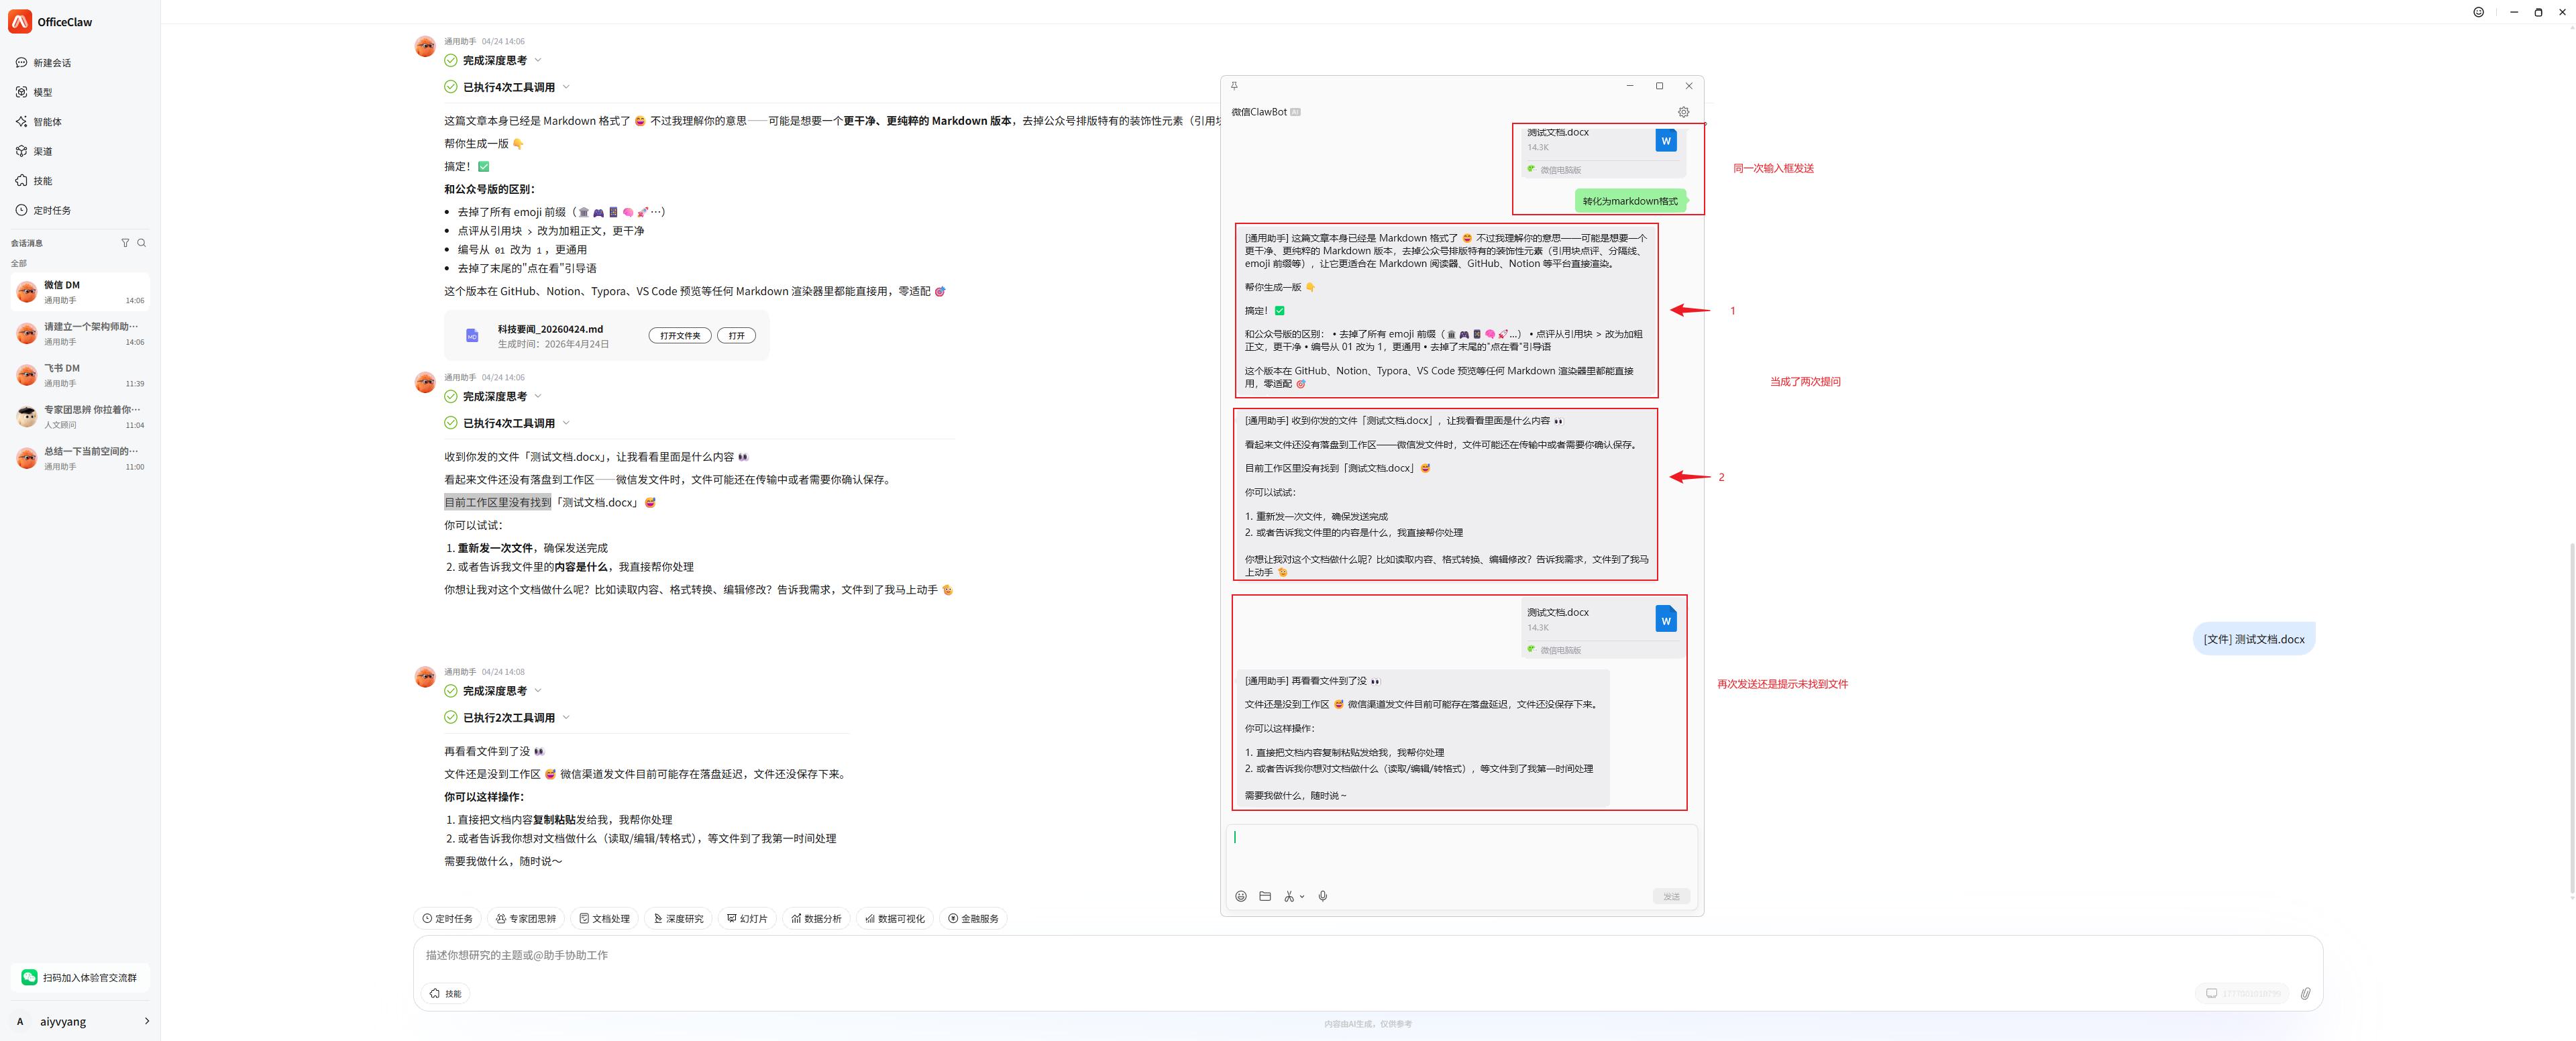Pin the WeChat chat window

[1234, 86]
